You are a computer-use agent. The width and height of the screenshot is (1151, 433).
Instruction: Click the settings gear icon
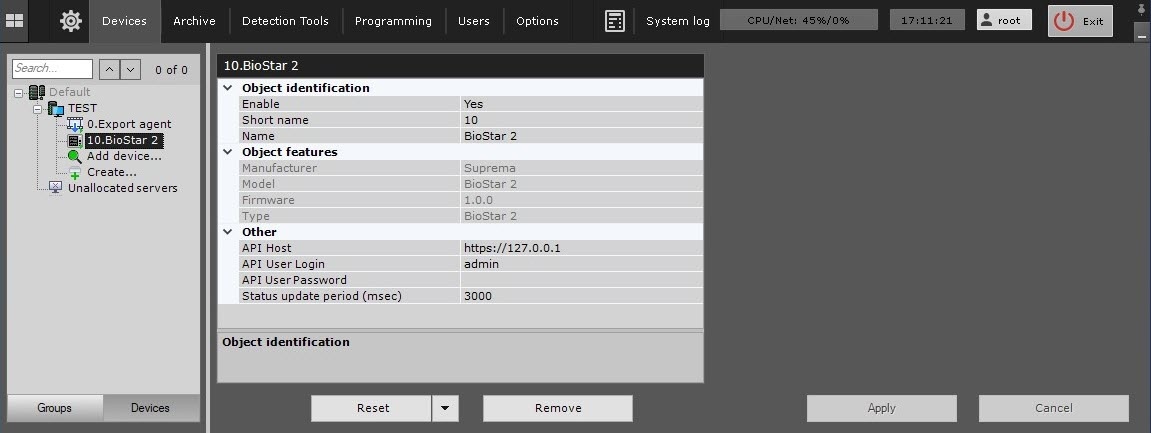(x=71, y=20)
